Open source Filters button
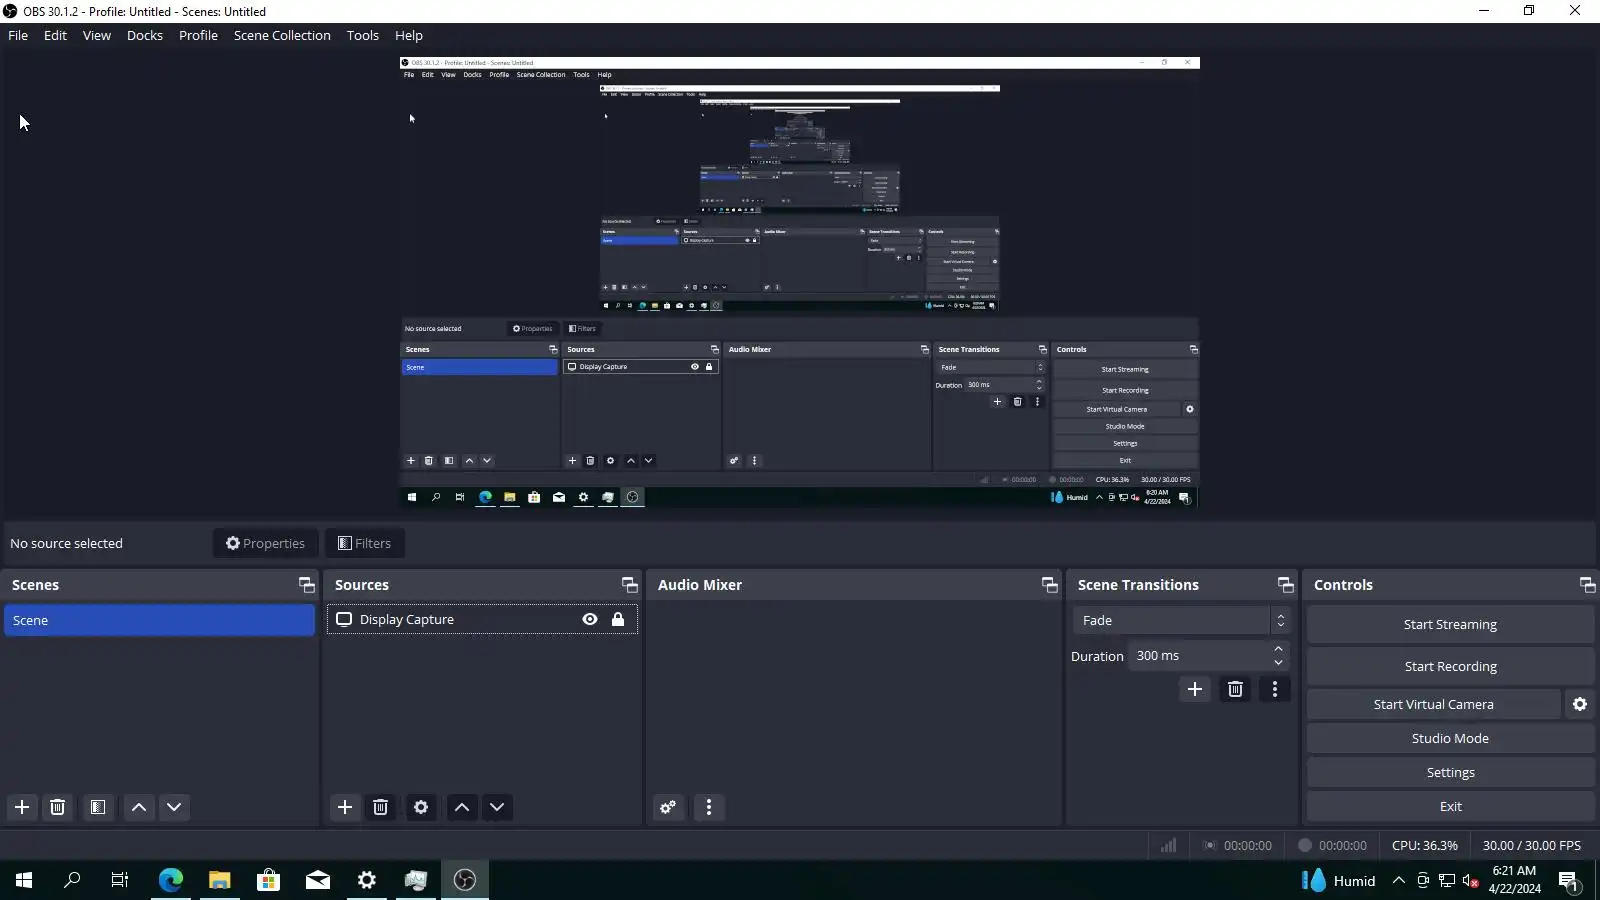The width and height of the screenshot is (1600, 900). point(365,543)
